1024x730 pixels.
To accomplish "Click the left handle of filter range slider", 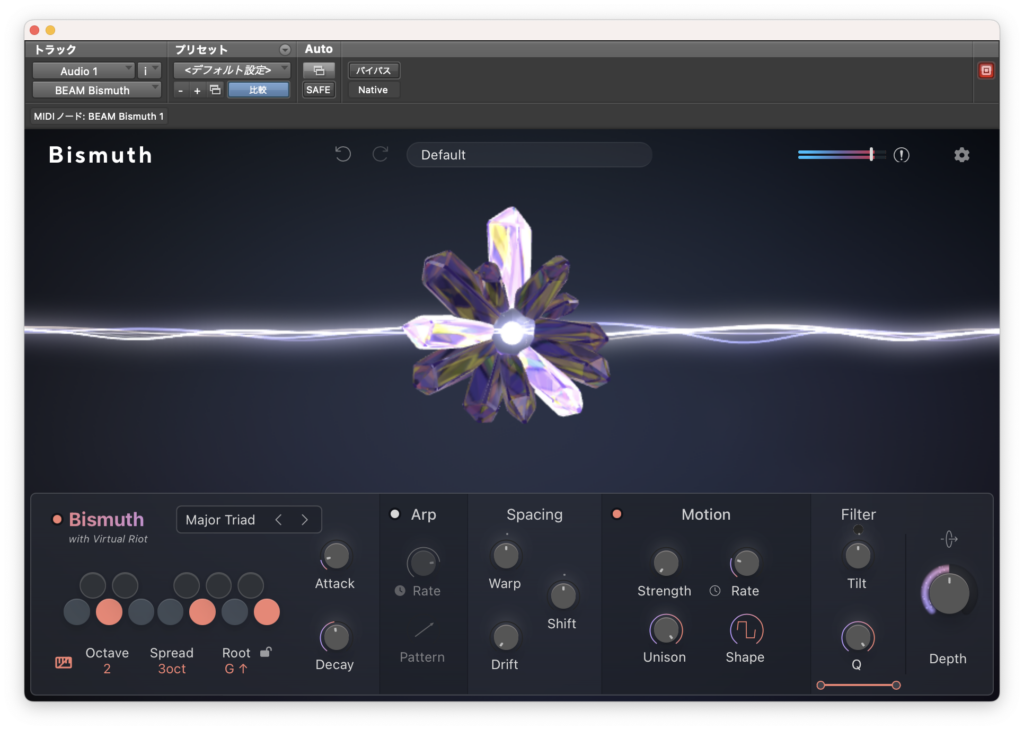I will pos(821,685).
